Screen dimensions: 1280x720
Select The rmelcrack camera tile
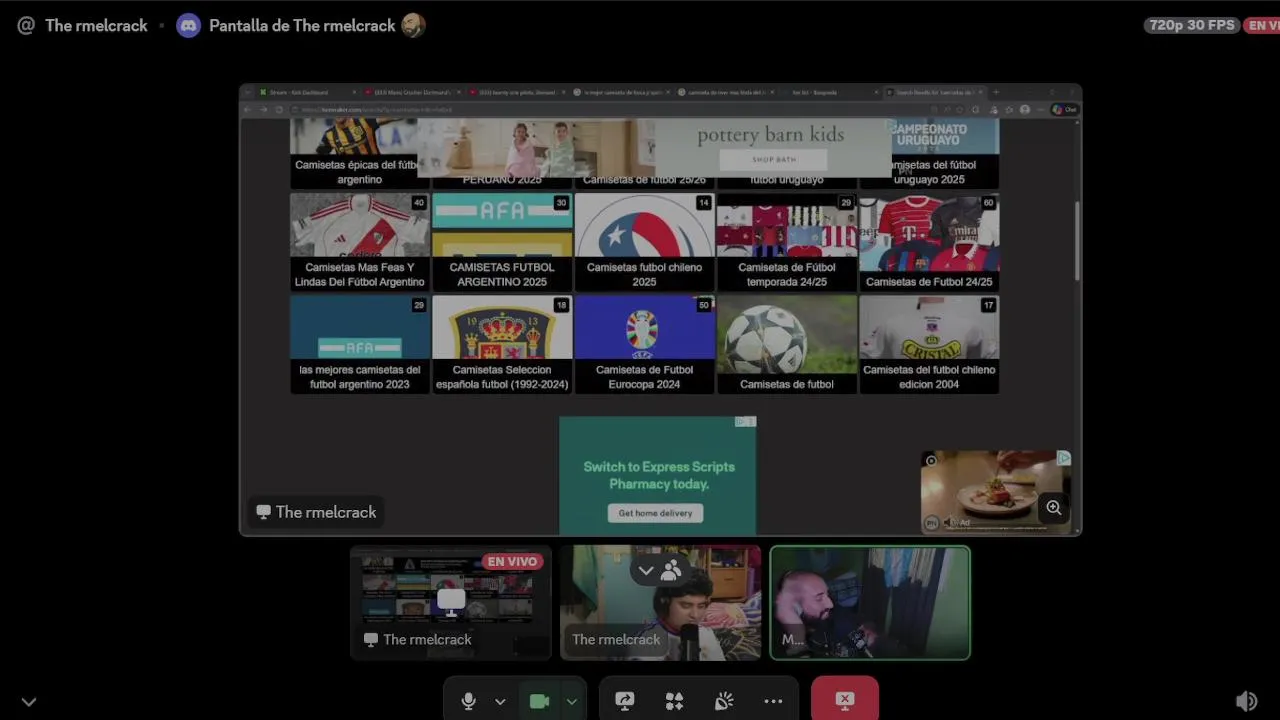pos(660,602)
